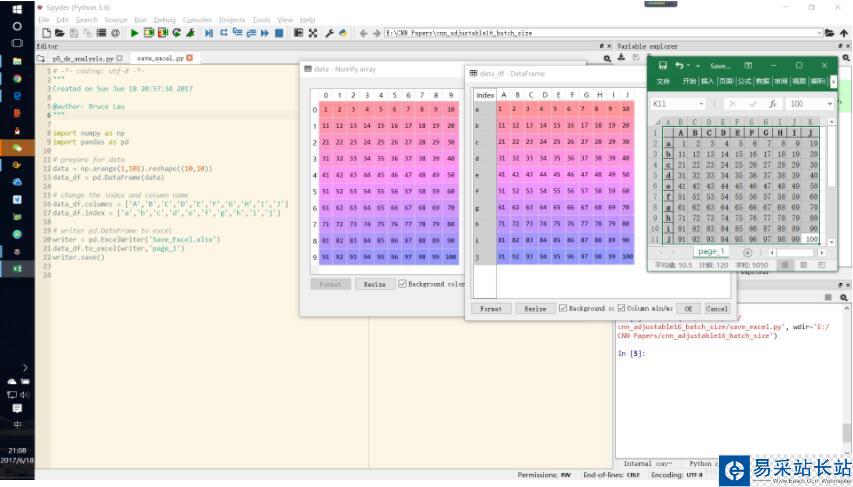Switch to the p5_de_analysis.py editor tab

[82, 59]
